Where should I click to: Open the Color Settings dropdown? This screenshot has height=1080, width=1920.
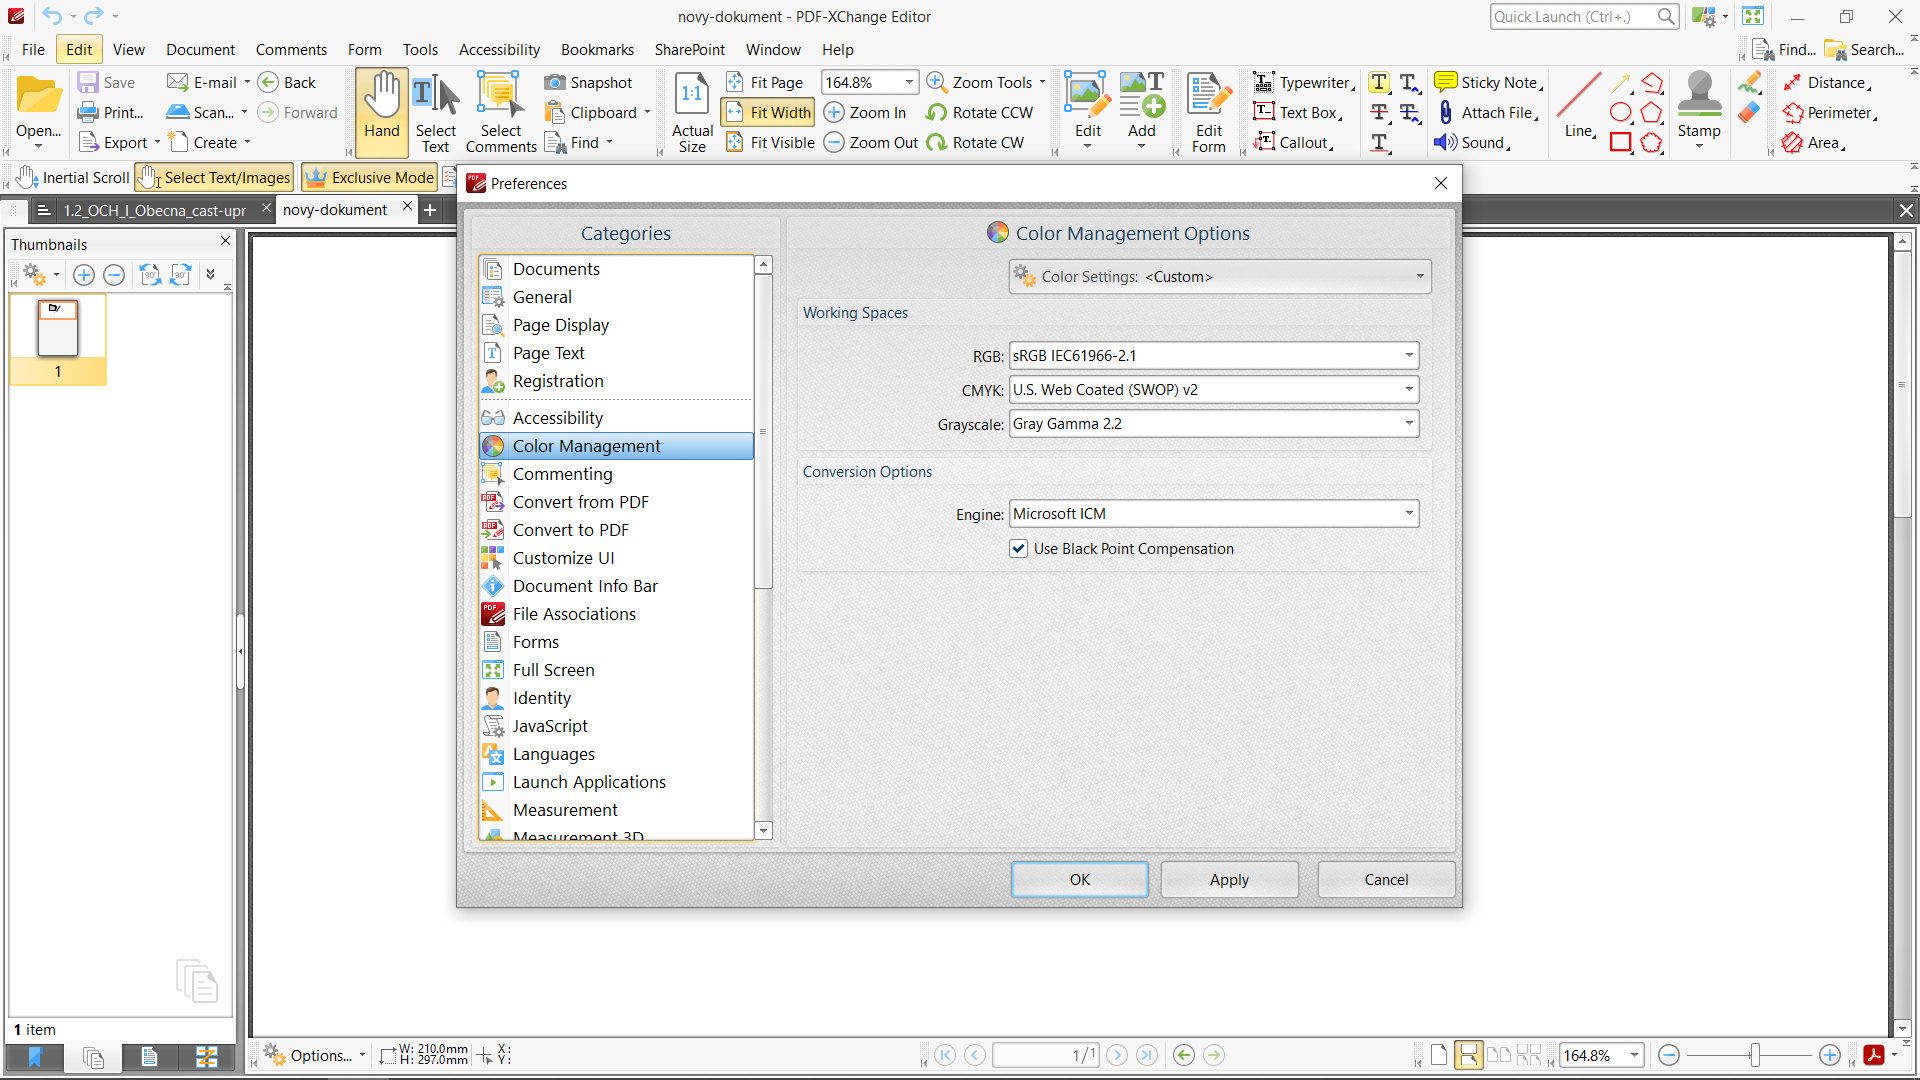tap(1220, 277)
